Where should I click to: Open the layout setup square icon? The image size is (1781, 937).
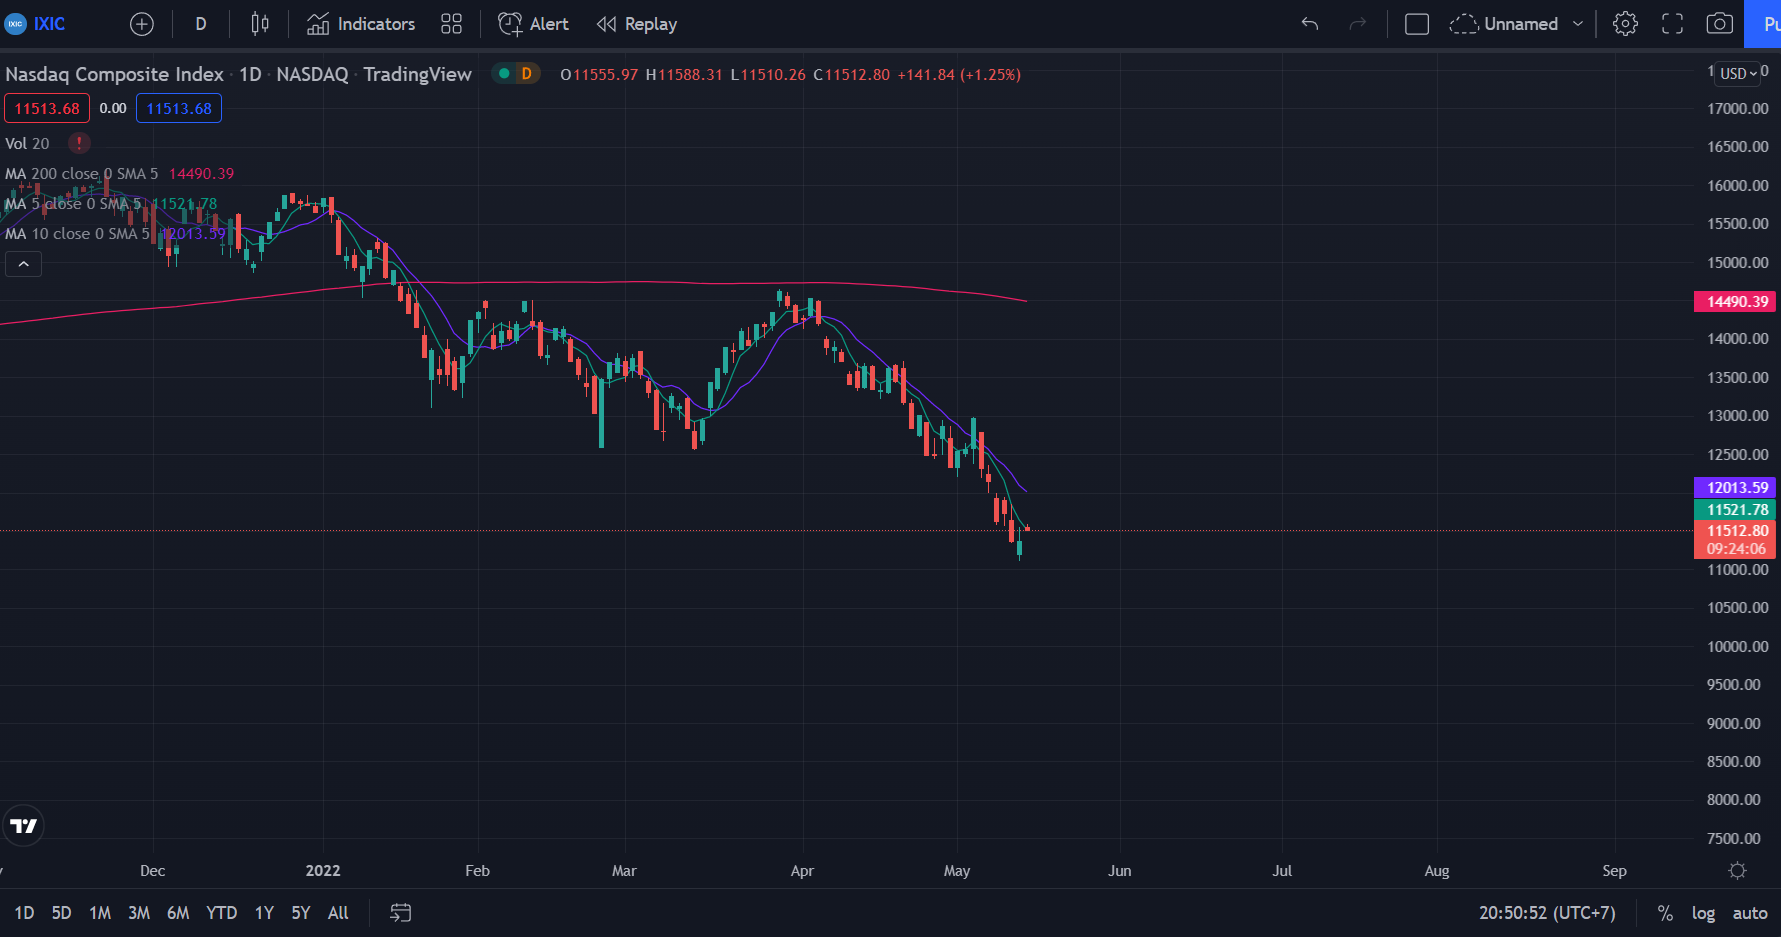[1417, 24]
